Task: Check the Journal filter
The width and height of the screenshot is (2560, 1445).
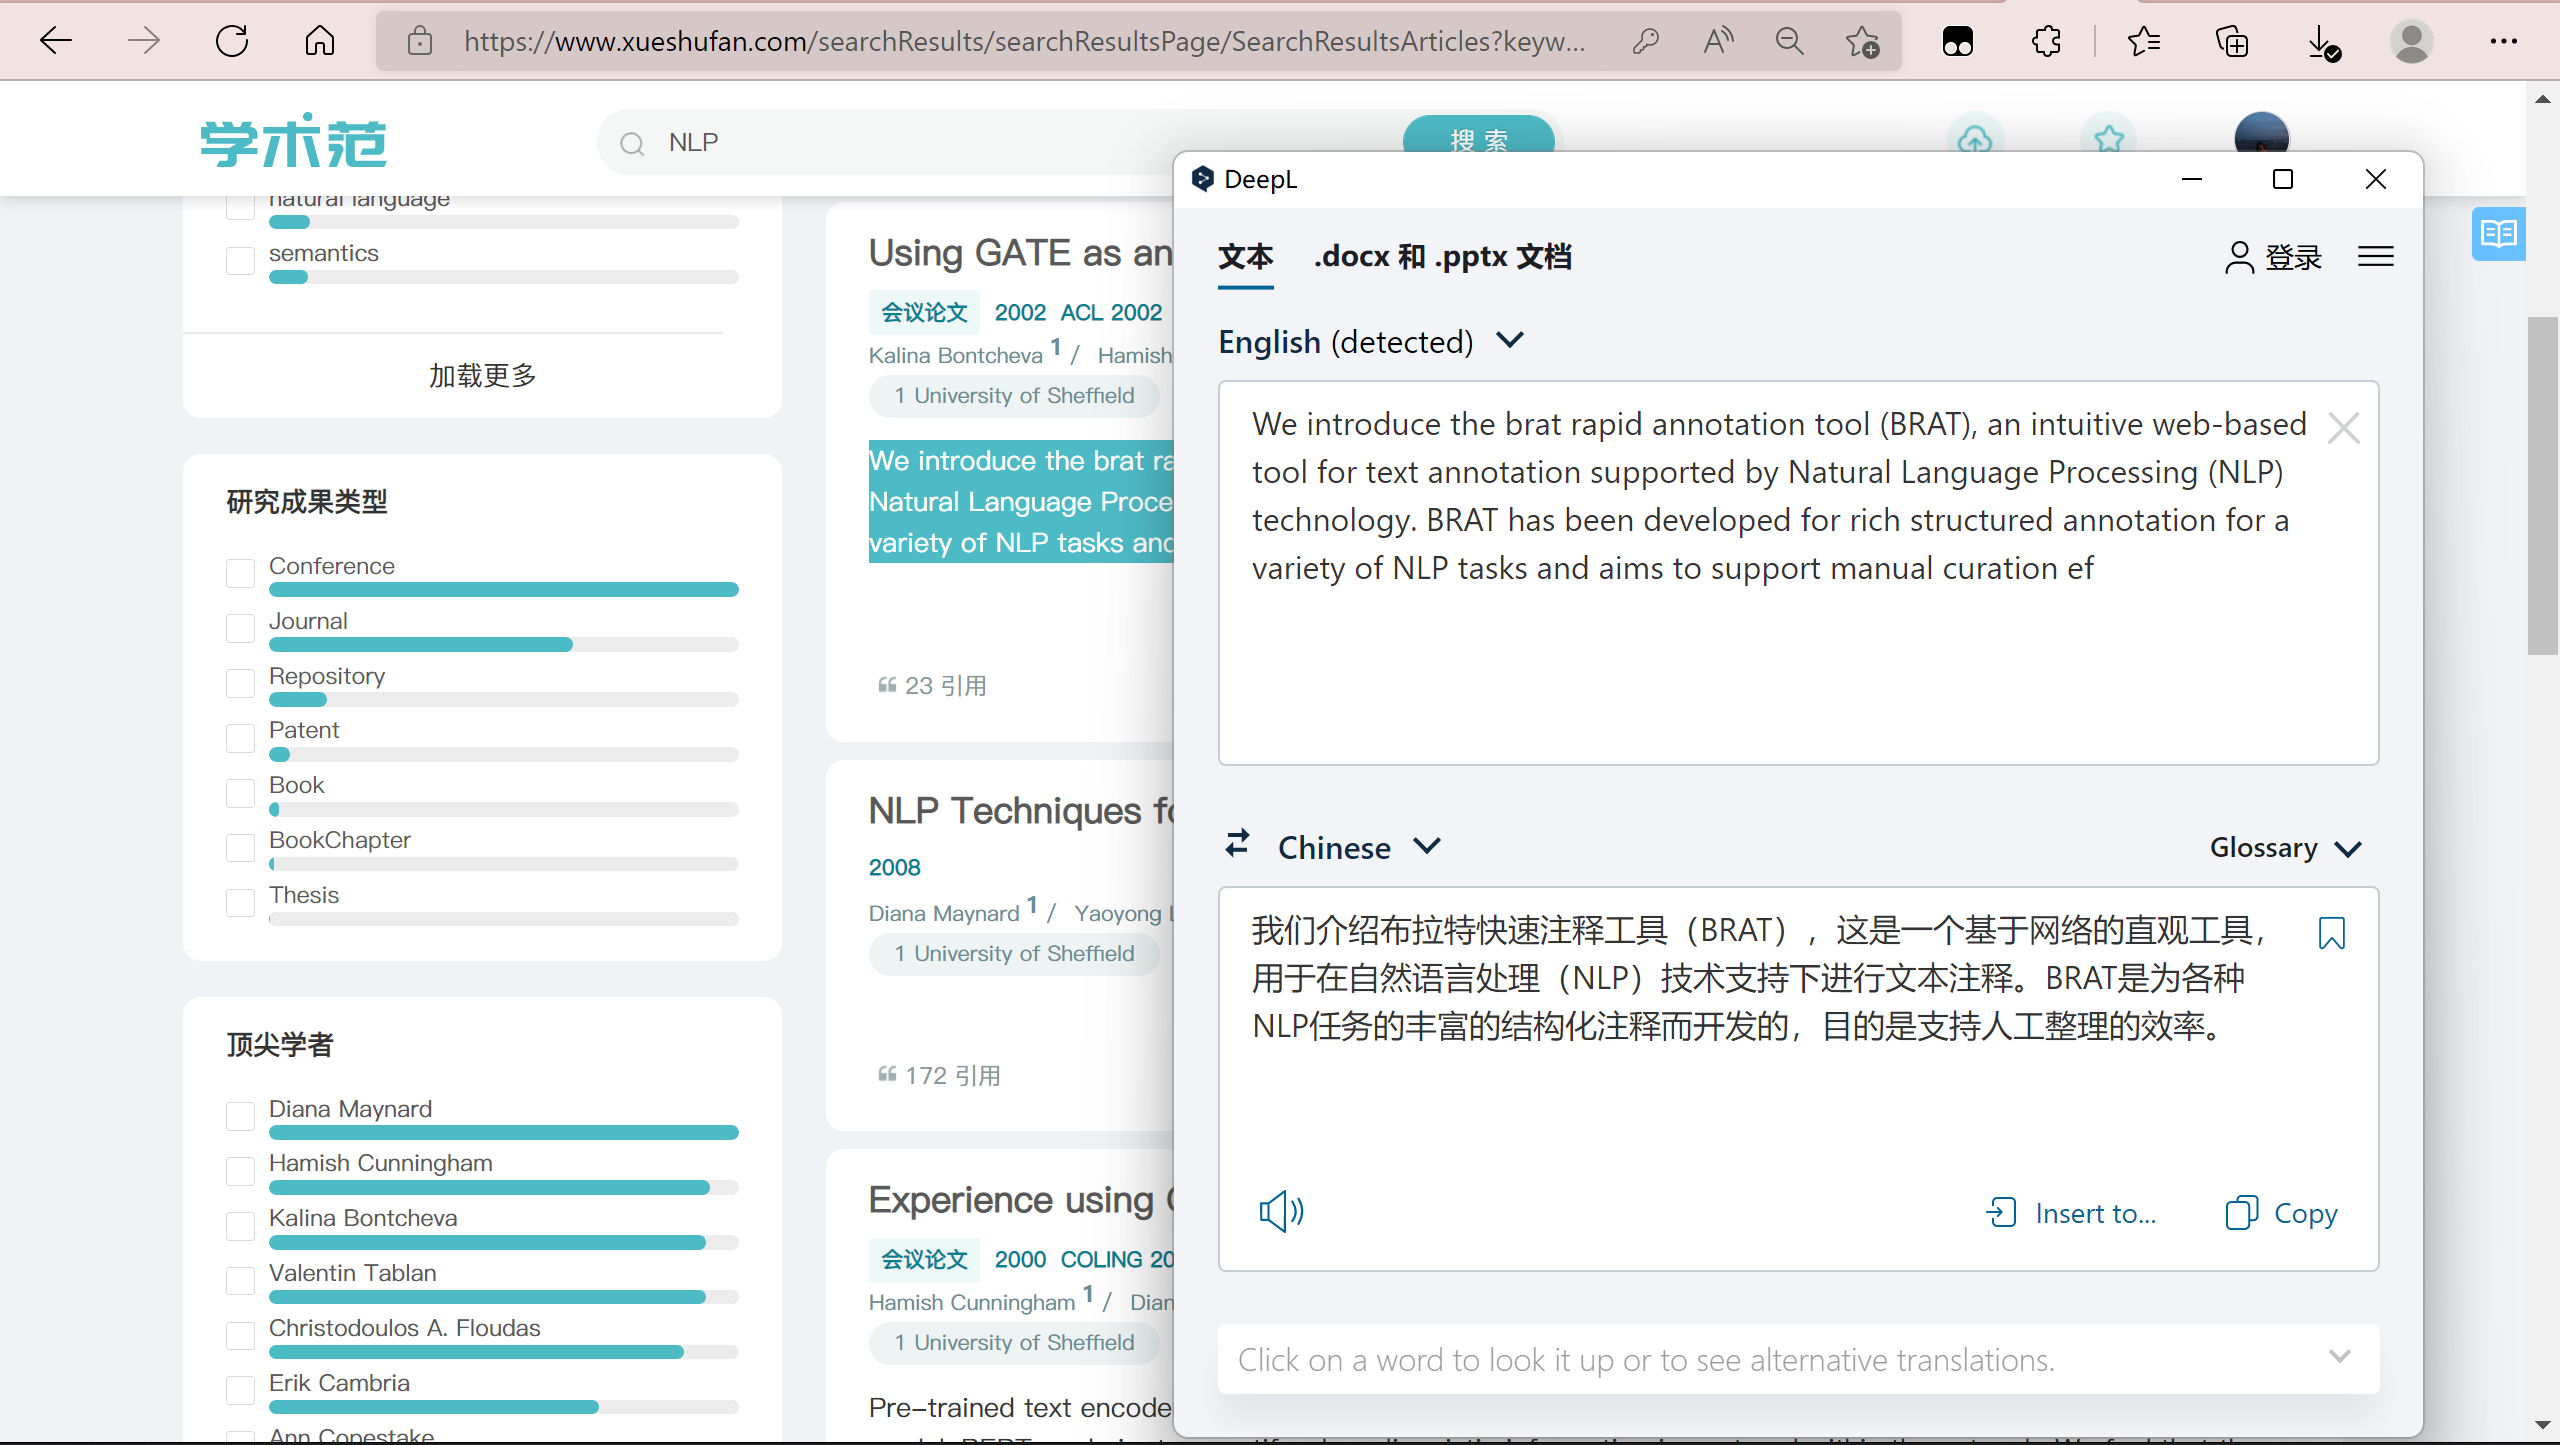Action: (x=240, y=628)
